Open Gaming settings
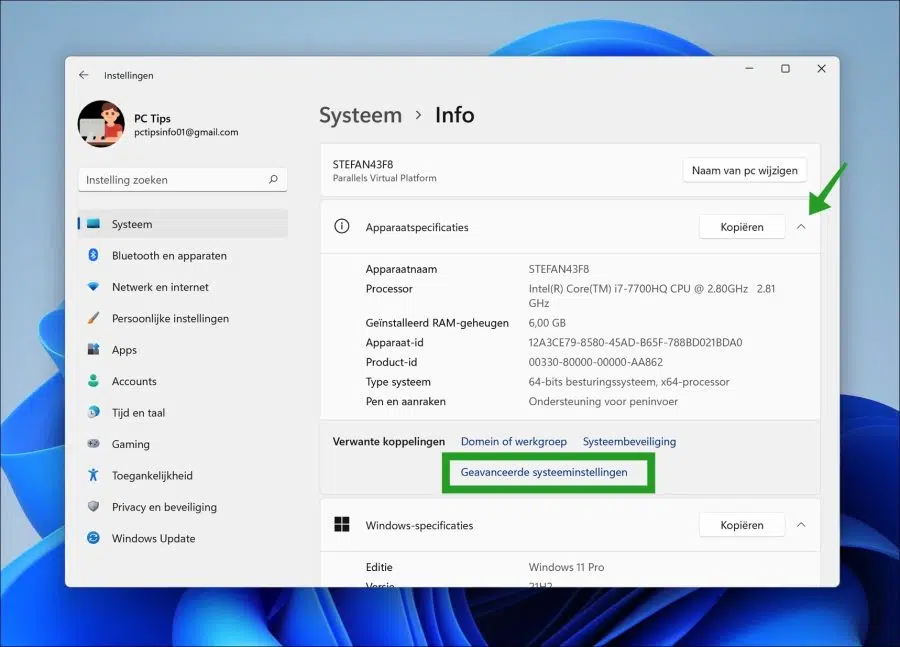The image size is (900, 647). (x=183, y=444)
